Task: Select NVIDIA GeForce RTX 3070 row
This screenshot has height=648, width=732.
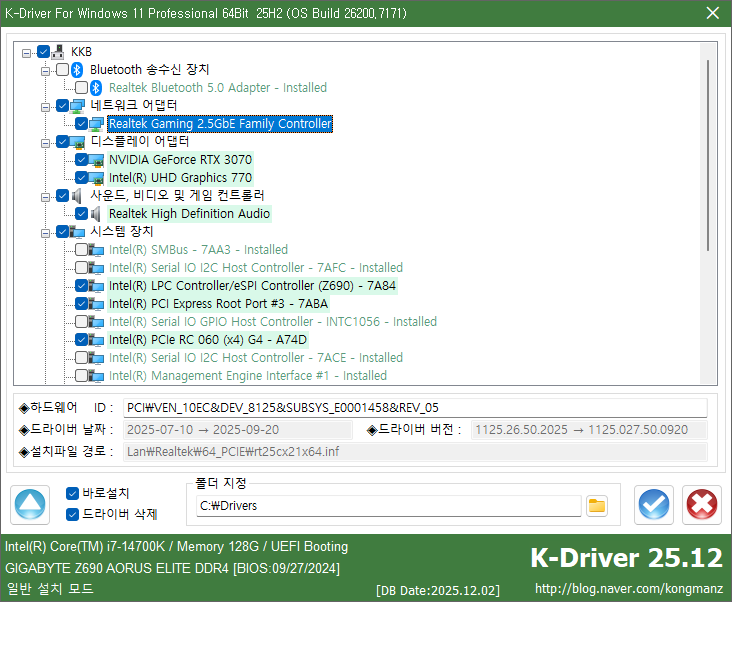Action: click(180, 160)
